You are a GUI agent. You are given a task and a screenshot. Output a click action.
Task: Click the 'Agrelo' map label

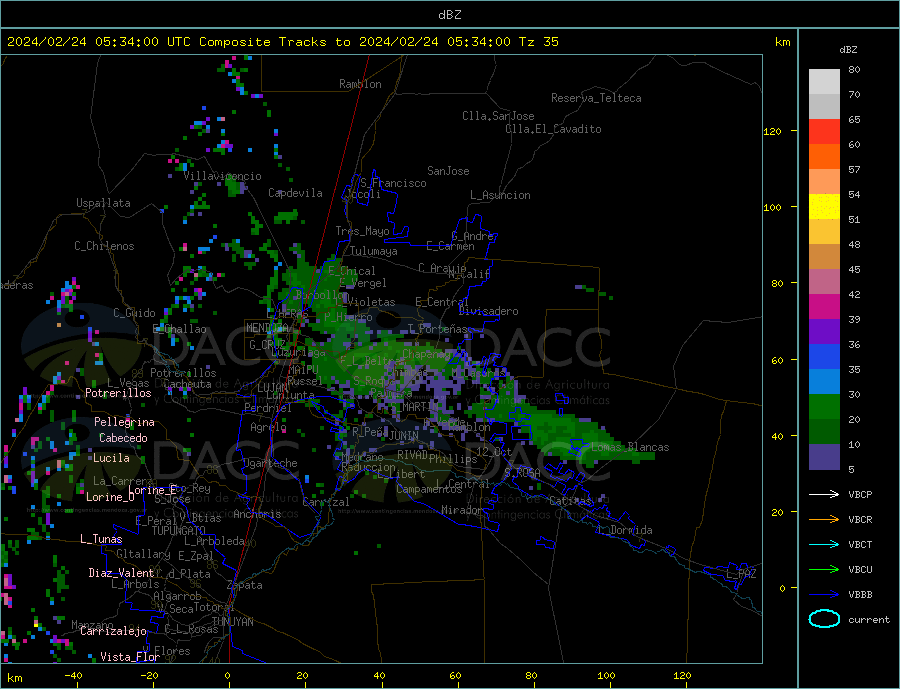point(268,428)
